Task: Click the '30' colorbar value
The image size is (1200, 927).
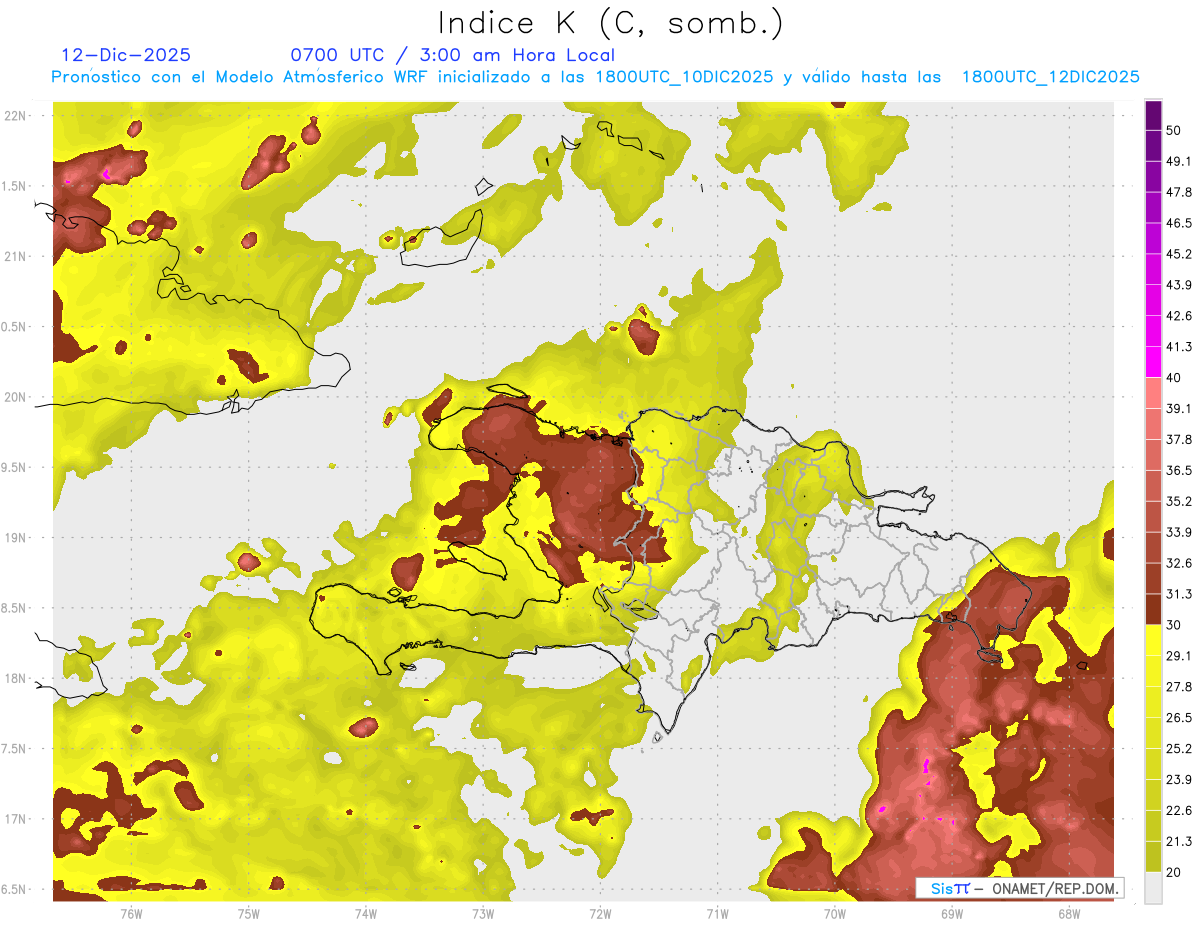Action: pos(1174,625)
